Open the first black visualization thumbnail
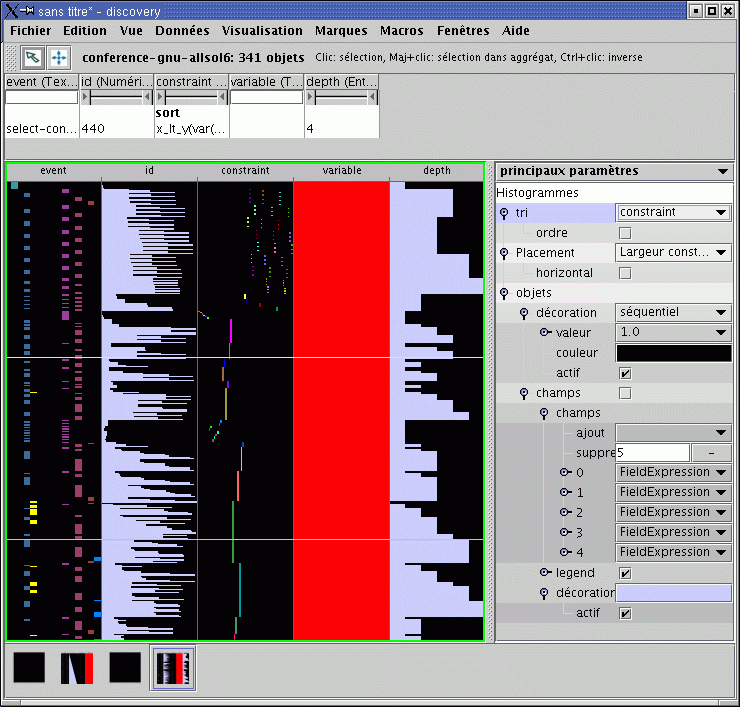740x707 pixels. point(29,668)
